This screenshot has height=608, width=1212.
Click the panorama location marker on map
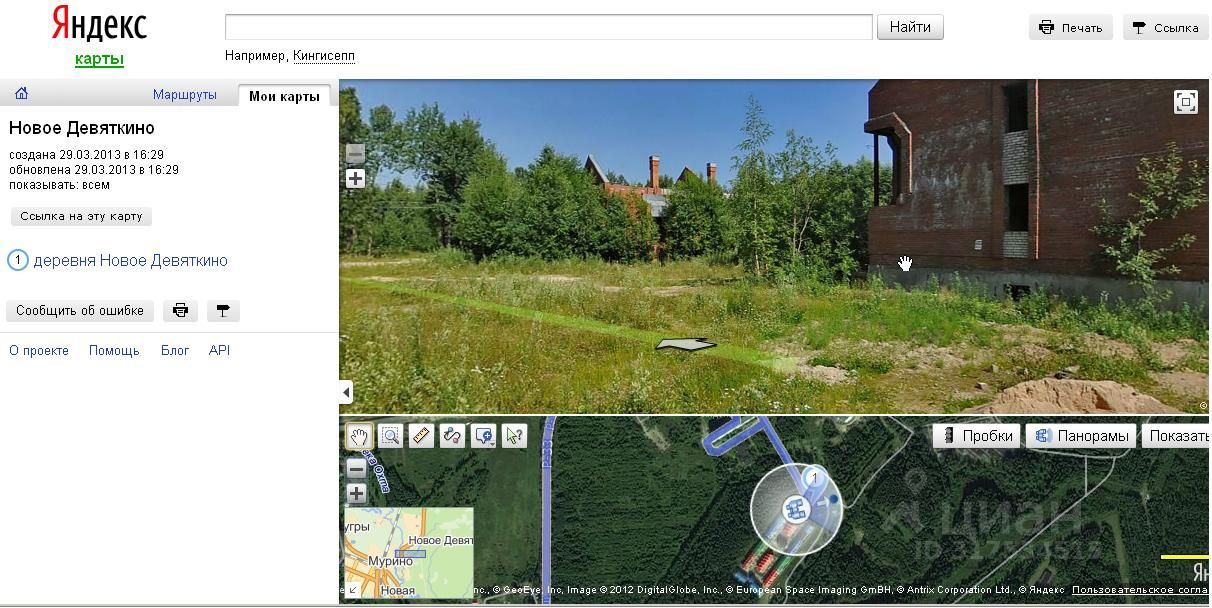(x=796, y=510)
